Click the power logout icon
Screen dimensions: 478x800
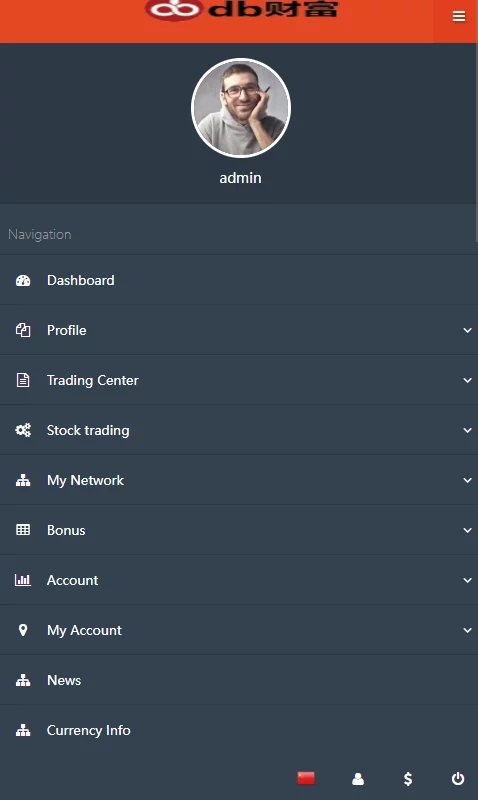[x=458, y=779]
